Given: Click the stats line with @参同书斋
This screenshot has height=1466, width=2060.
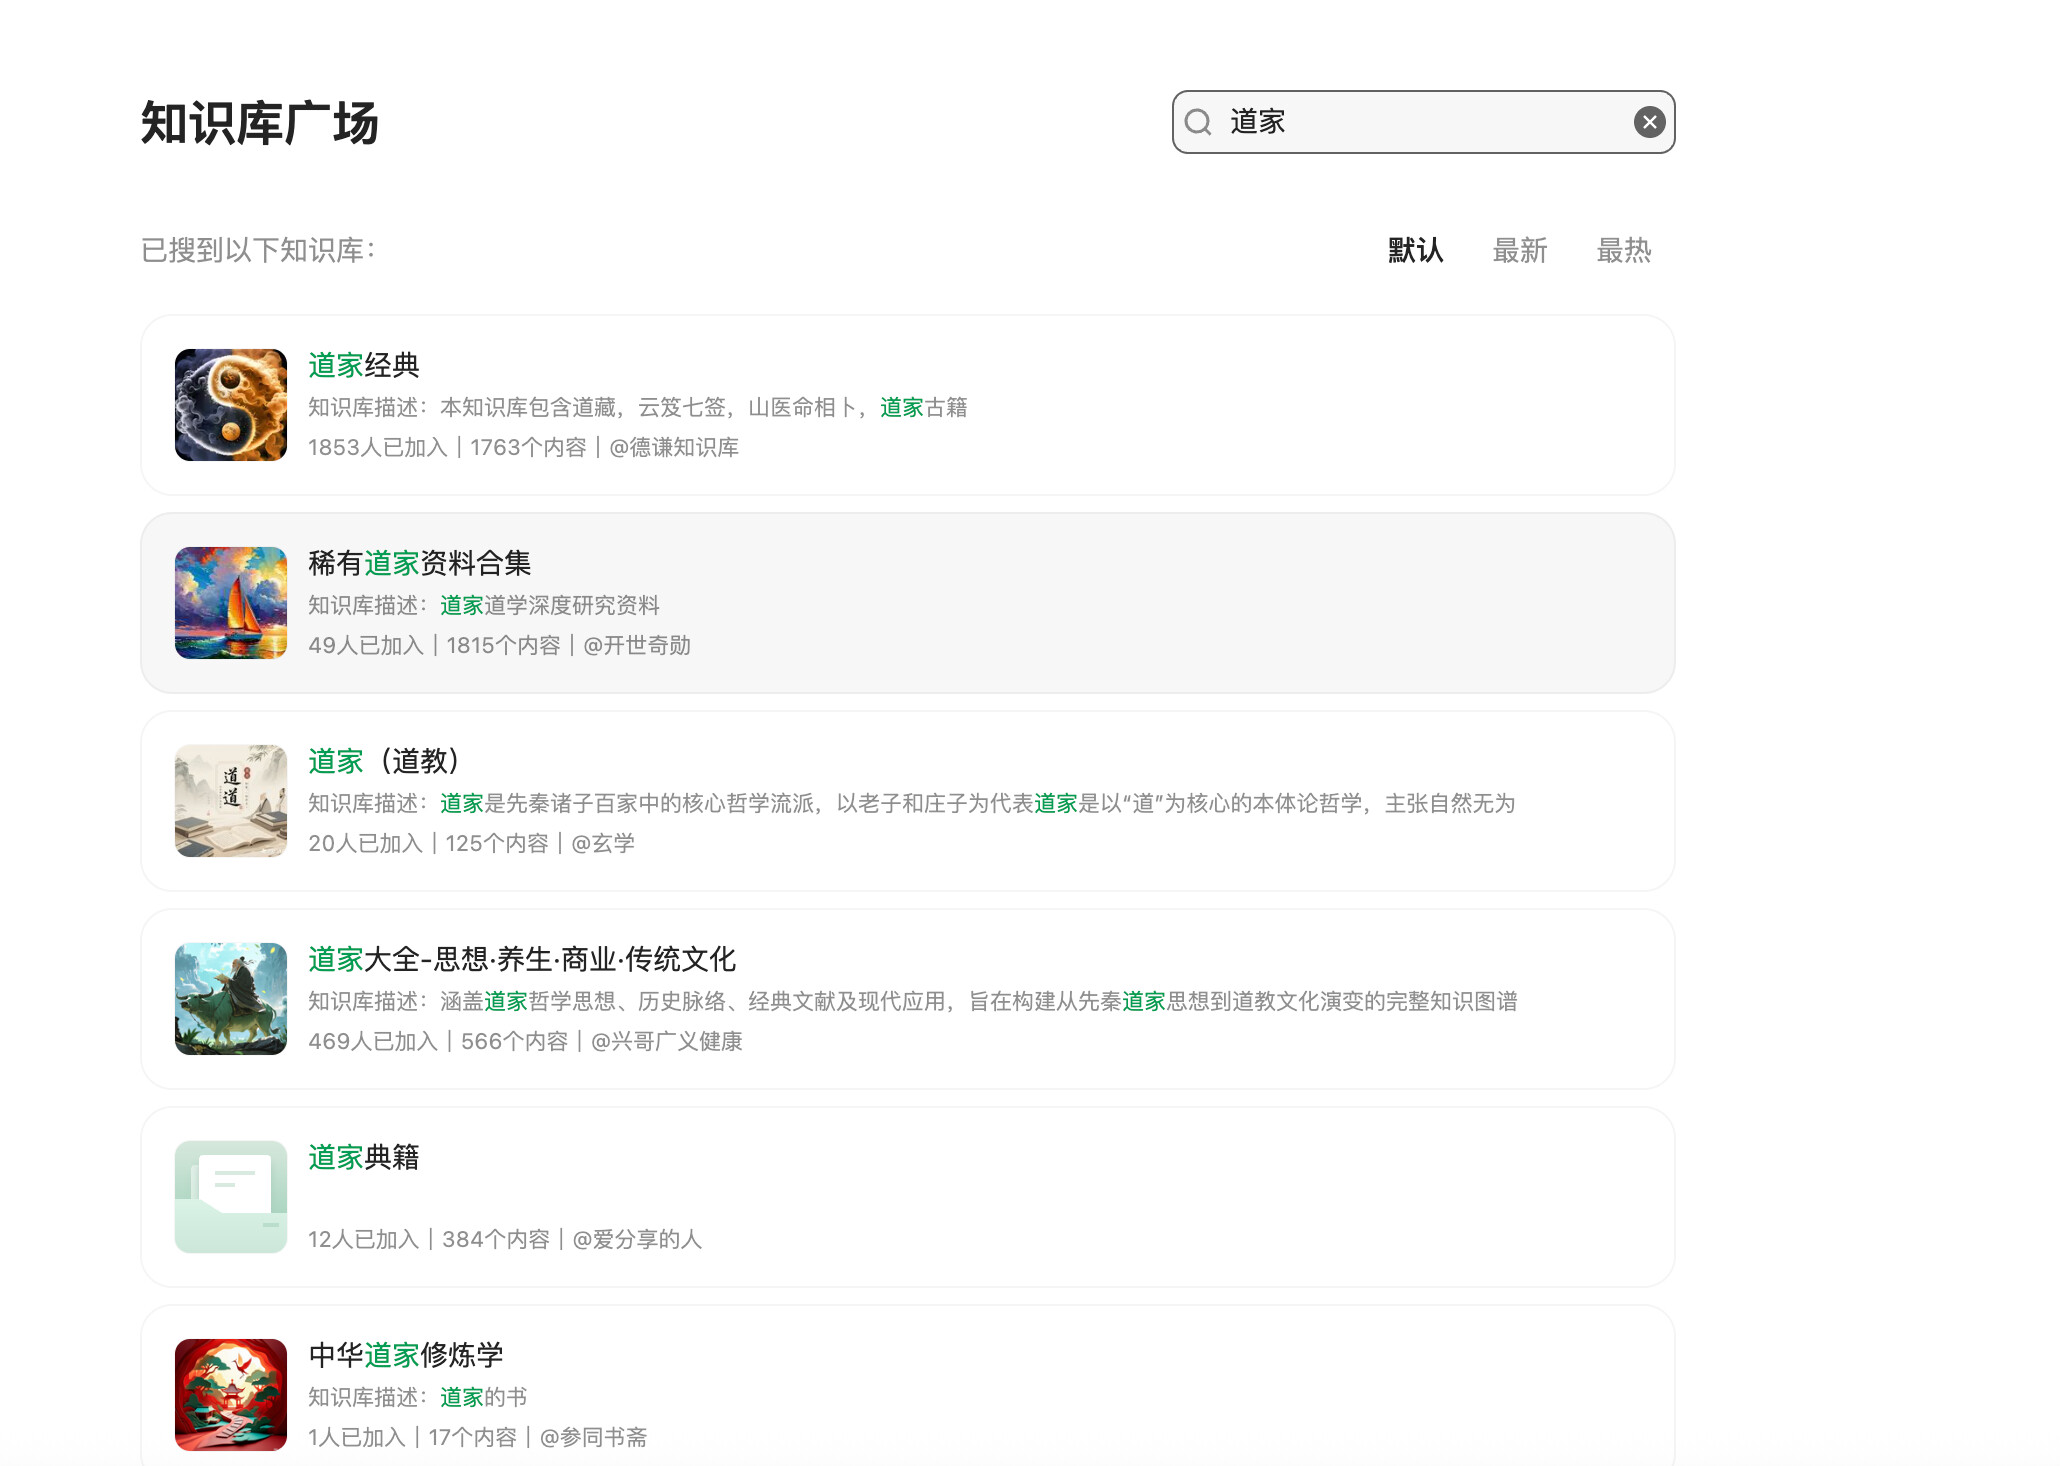Looking at the screenshot, I should tap(478, 1437).
